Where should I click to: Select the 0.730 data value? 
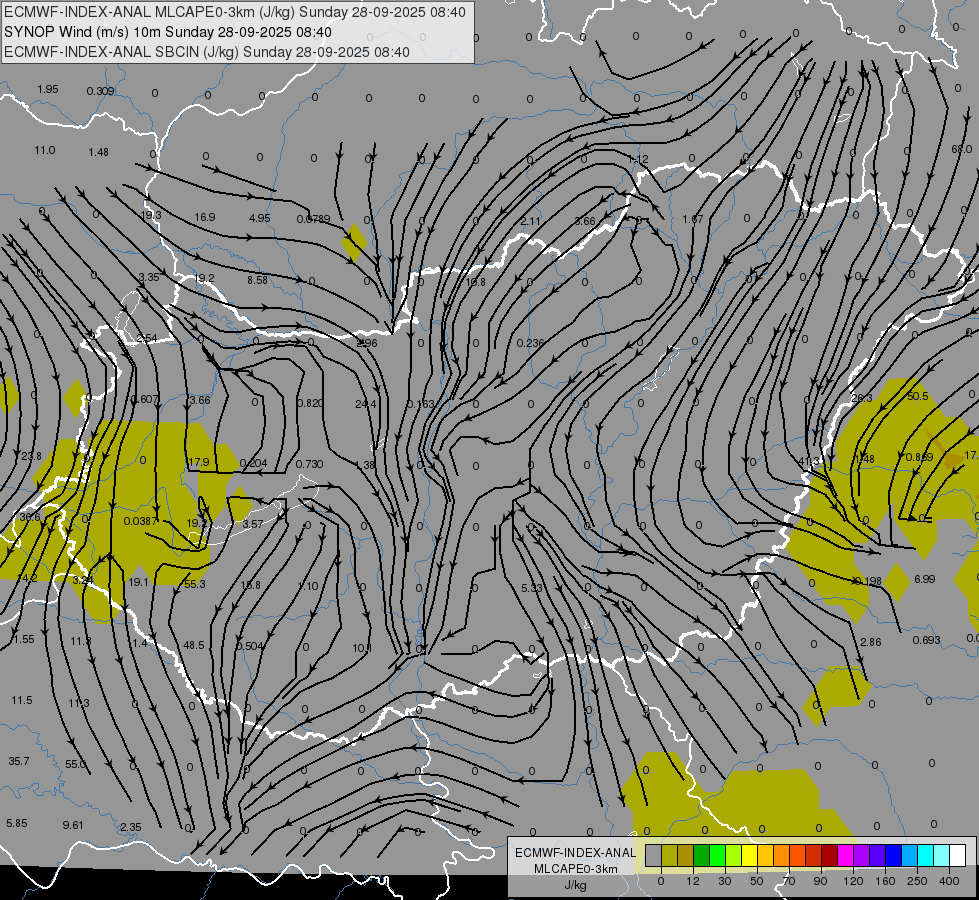(310, 464)
